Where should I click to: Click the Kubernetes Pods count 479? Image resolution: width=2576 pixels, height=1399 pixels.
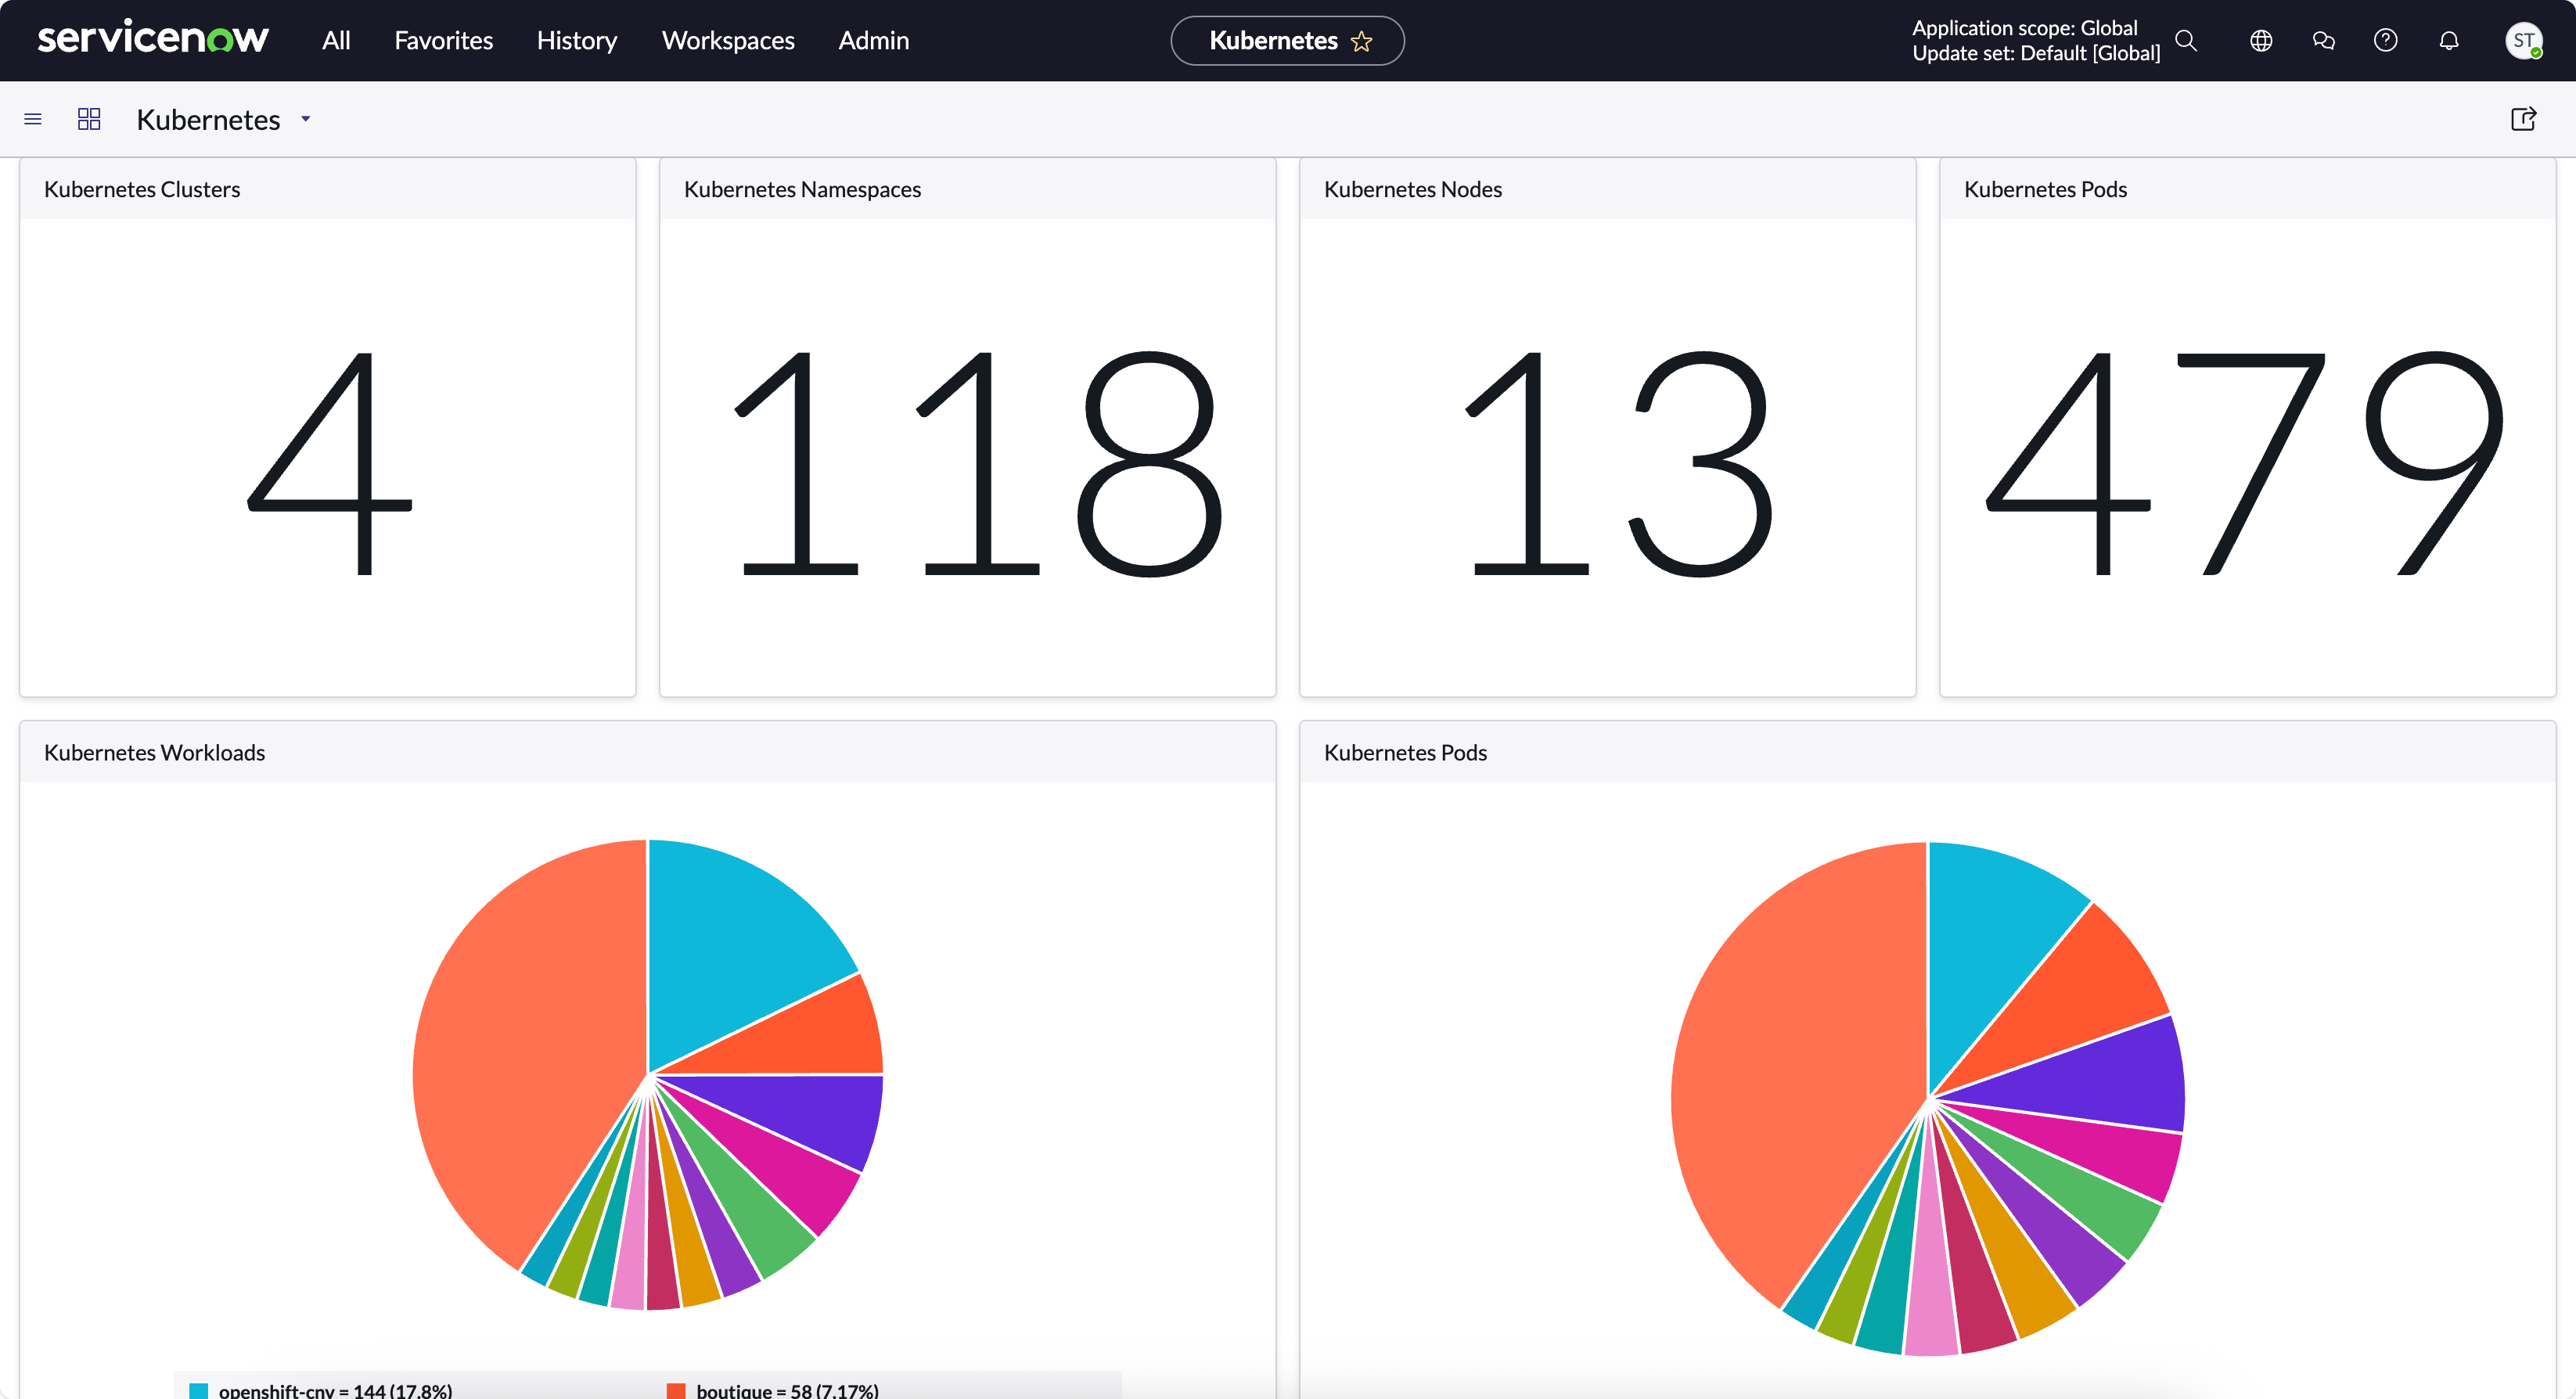[2246, 464]
